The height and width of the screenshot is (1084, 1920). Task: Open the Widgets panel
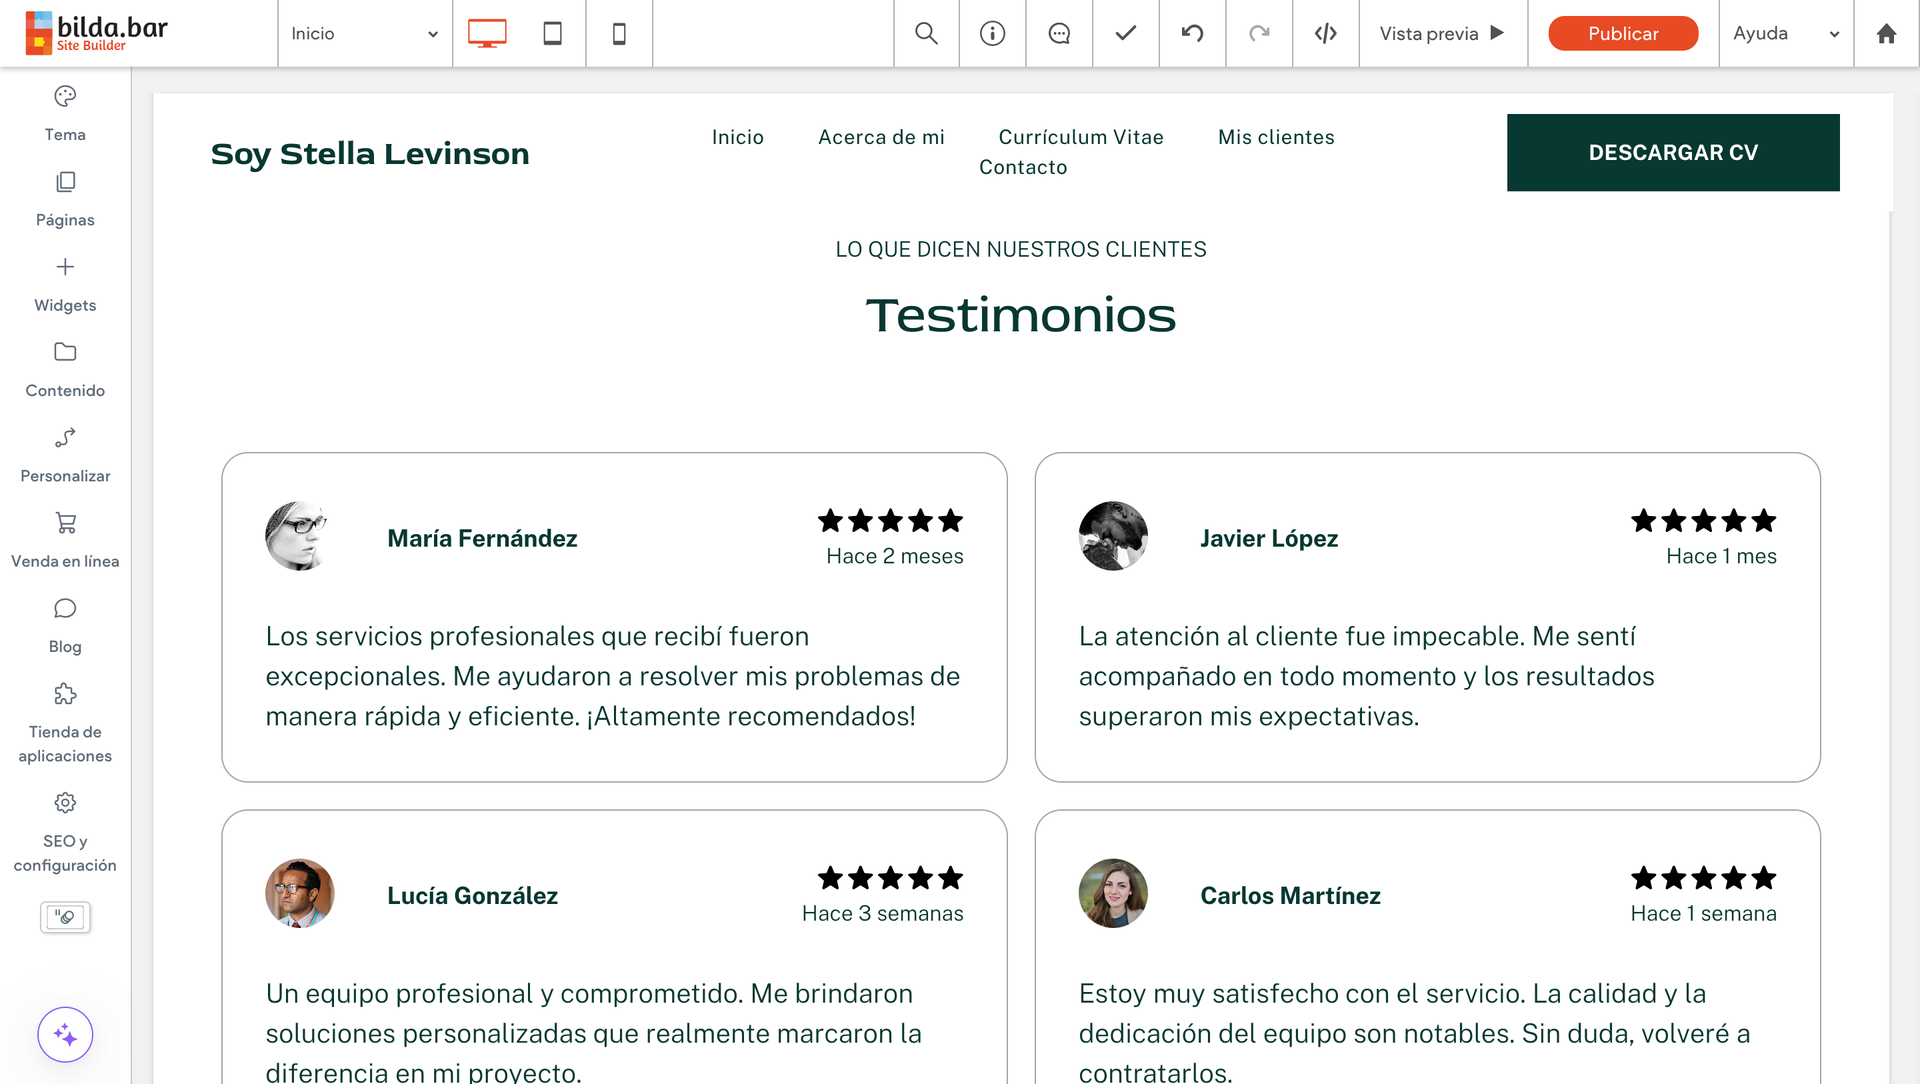pyautogui.click(x=65, y=284)
